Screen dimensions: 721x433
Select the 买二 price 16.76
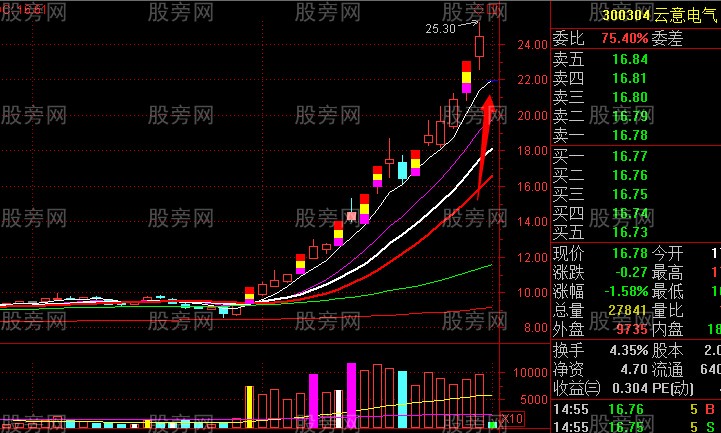click(x=630, y=175)
